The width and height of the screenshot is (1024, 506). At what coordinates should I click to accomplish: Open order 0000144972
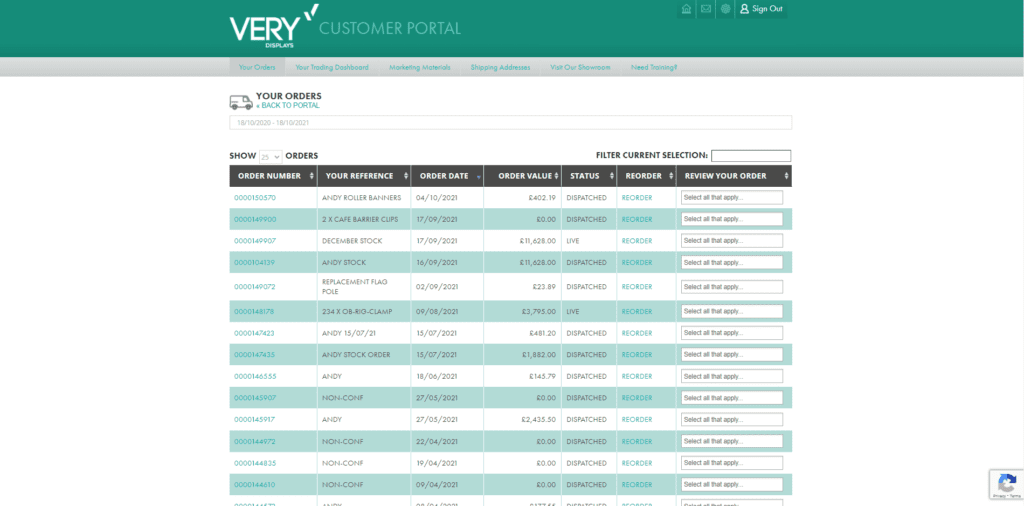pos(255,441)
